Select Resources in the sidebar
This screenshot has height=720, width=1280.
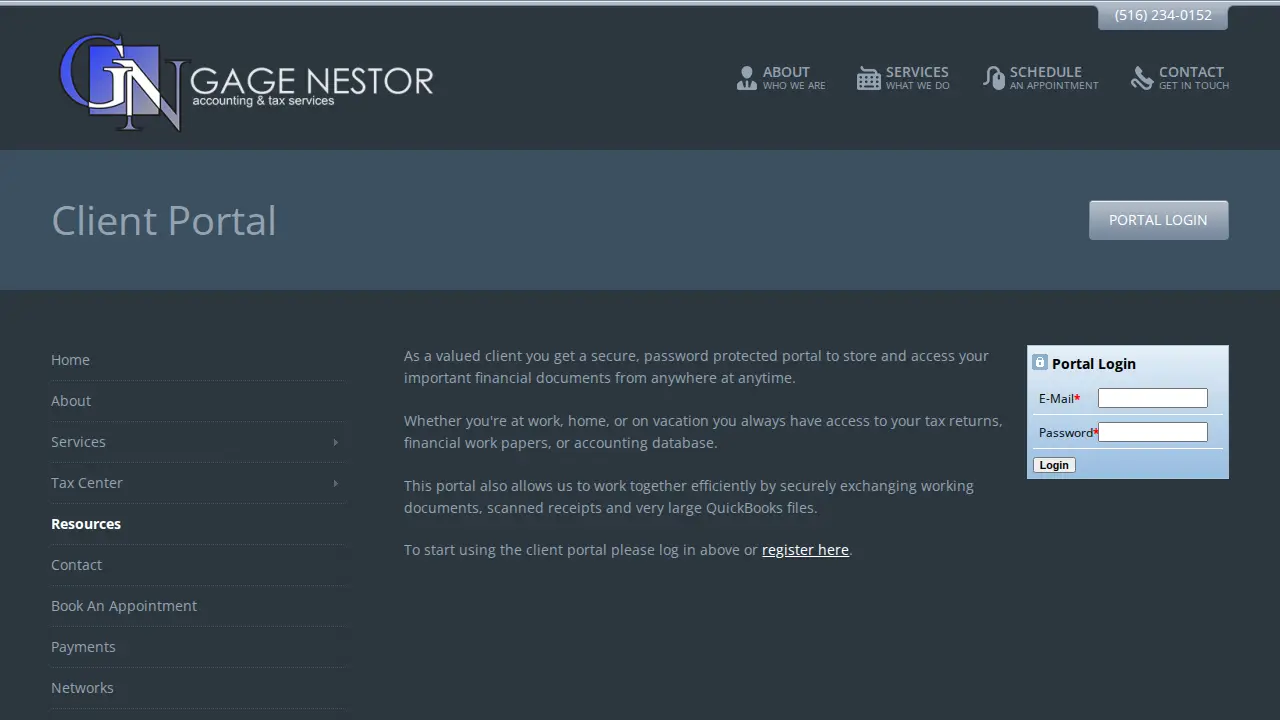pos(86,524)
